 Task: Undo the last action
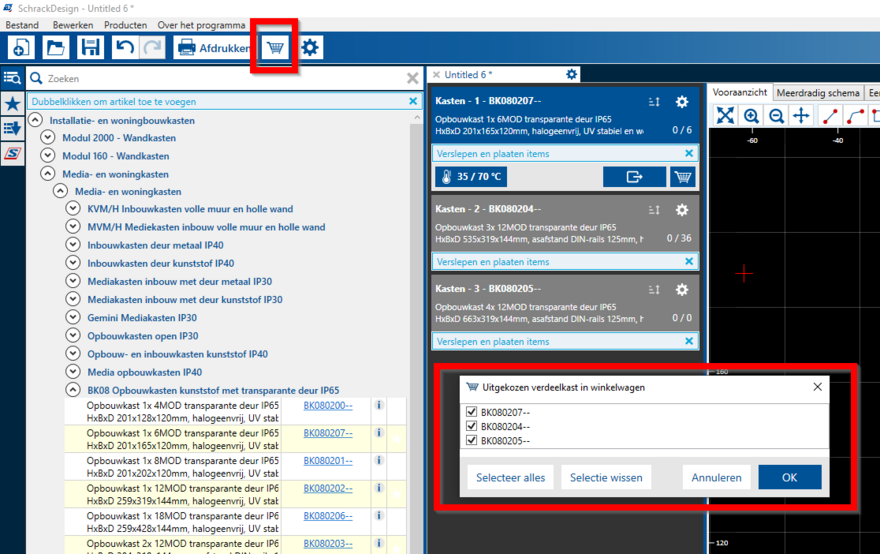pyautogui.click(x=125, y=48)
